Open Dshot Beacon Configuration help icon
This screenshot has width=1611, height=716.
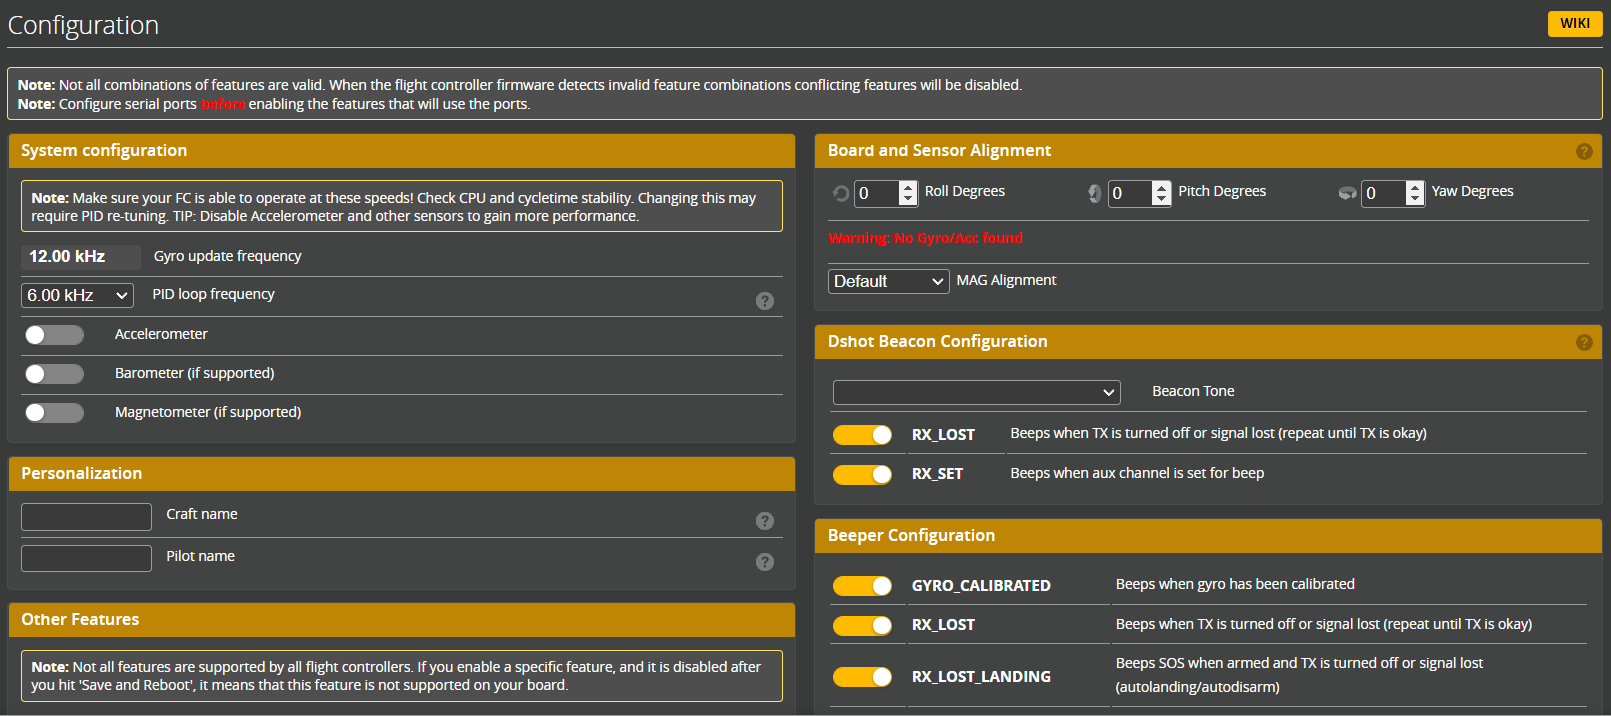[x=1584, y=342]
